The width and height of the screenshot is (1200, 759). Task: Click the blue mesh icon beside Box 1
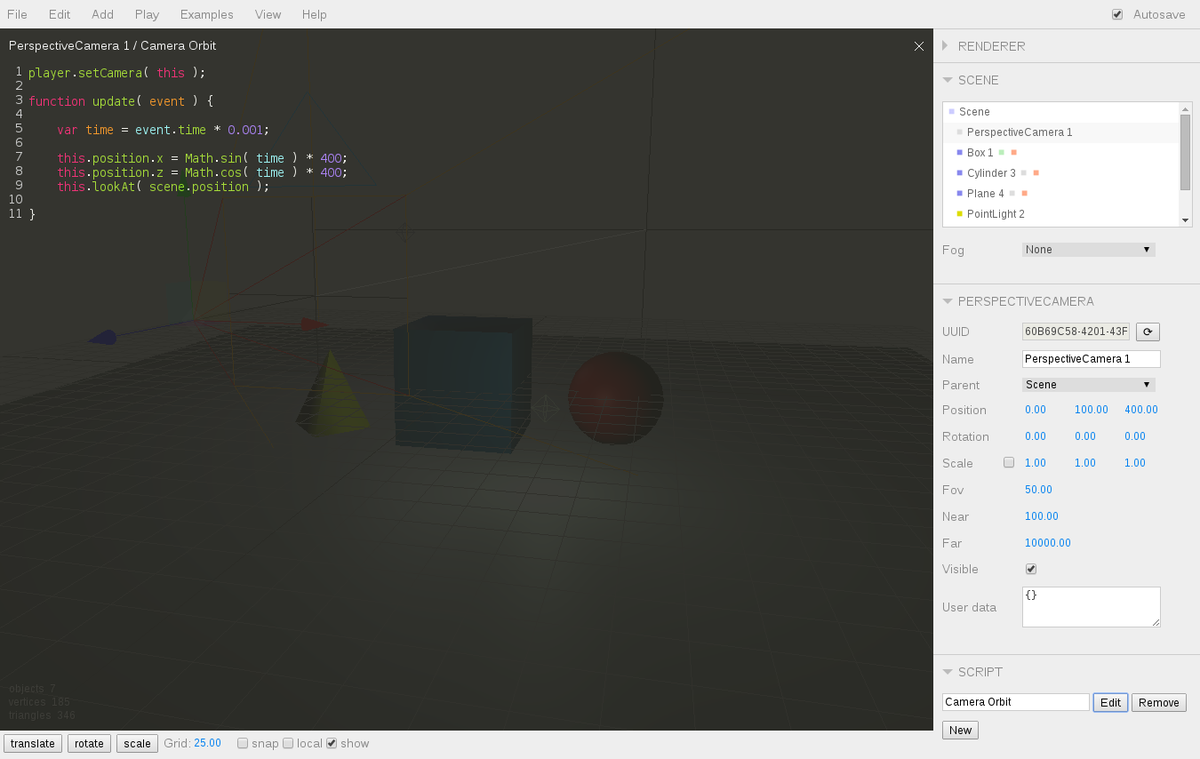pos(960,153)
